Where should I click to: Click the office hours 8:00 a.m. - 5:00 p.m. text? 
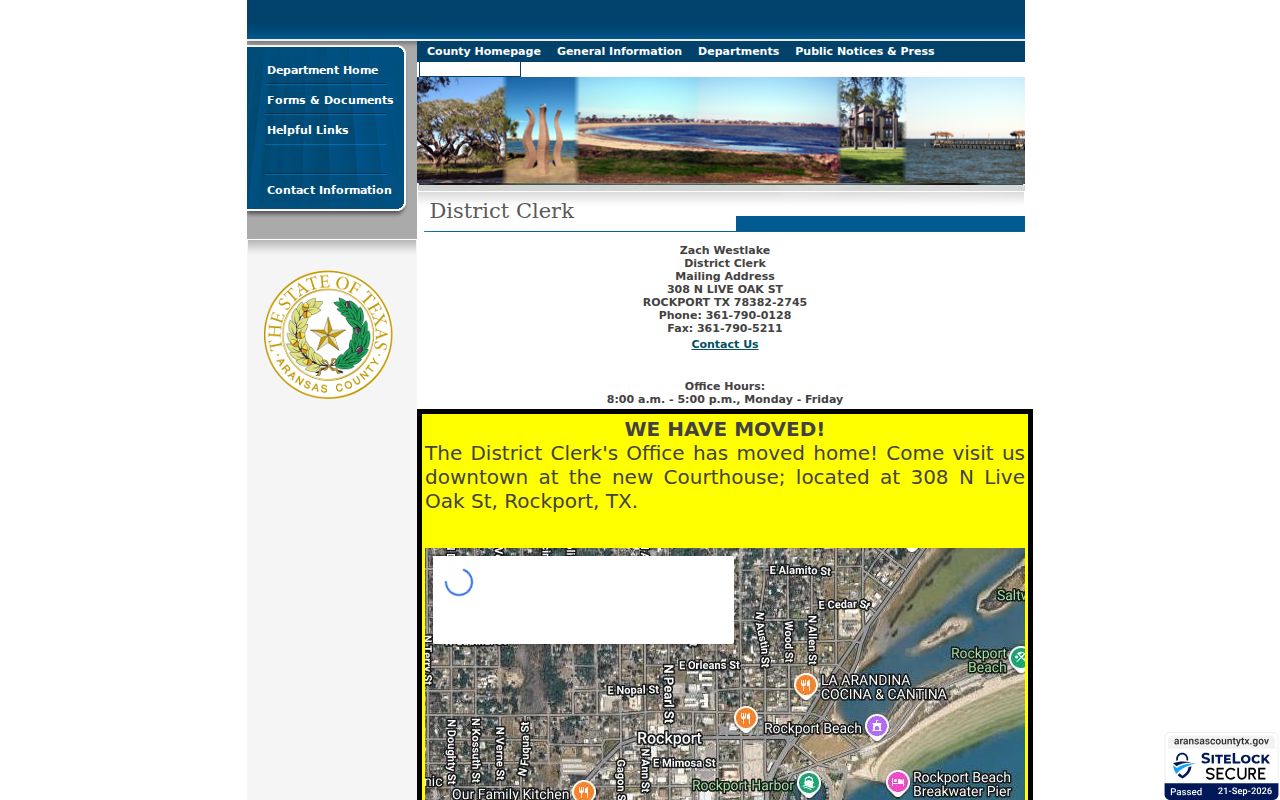click(725, 399)
